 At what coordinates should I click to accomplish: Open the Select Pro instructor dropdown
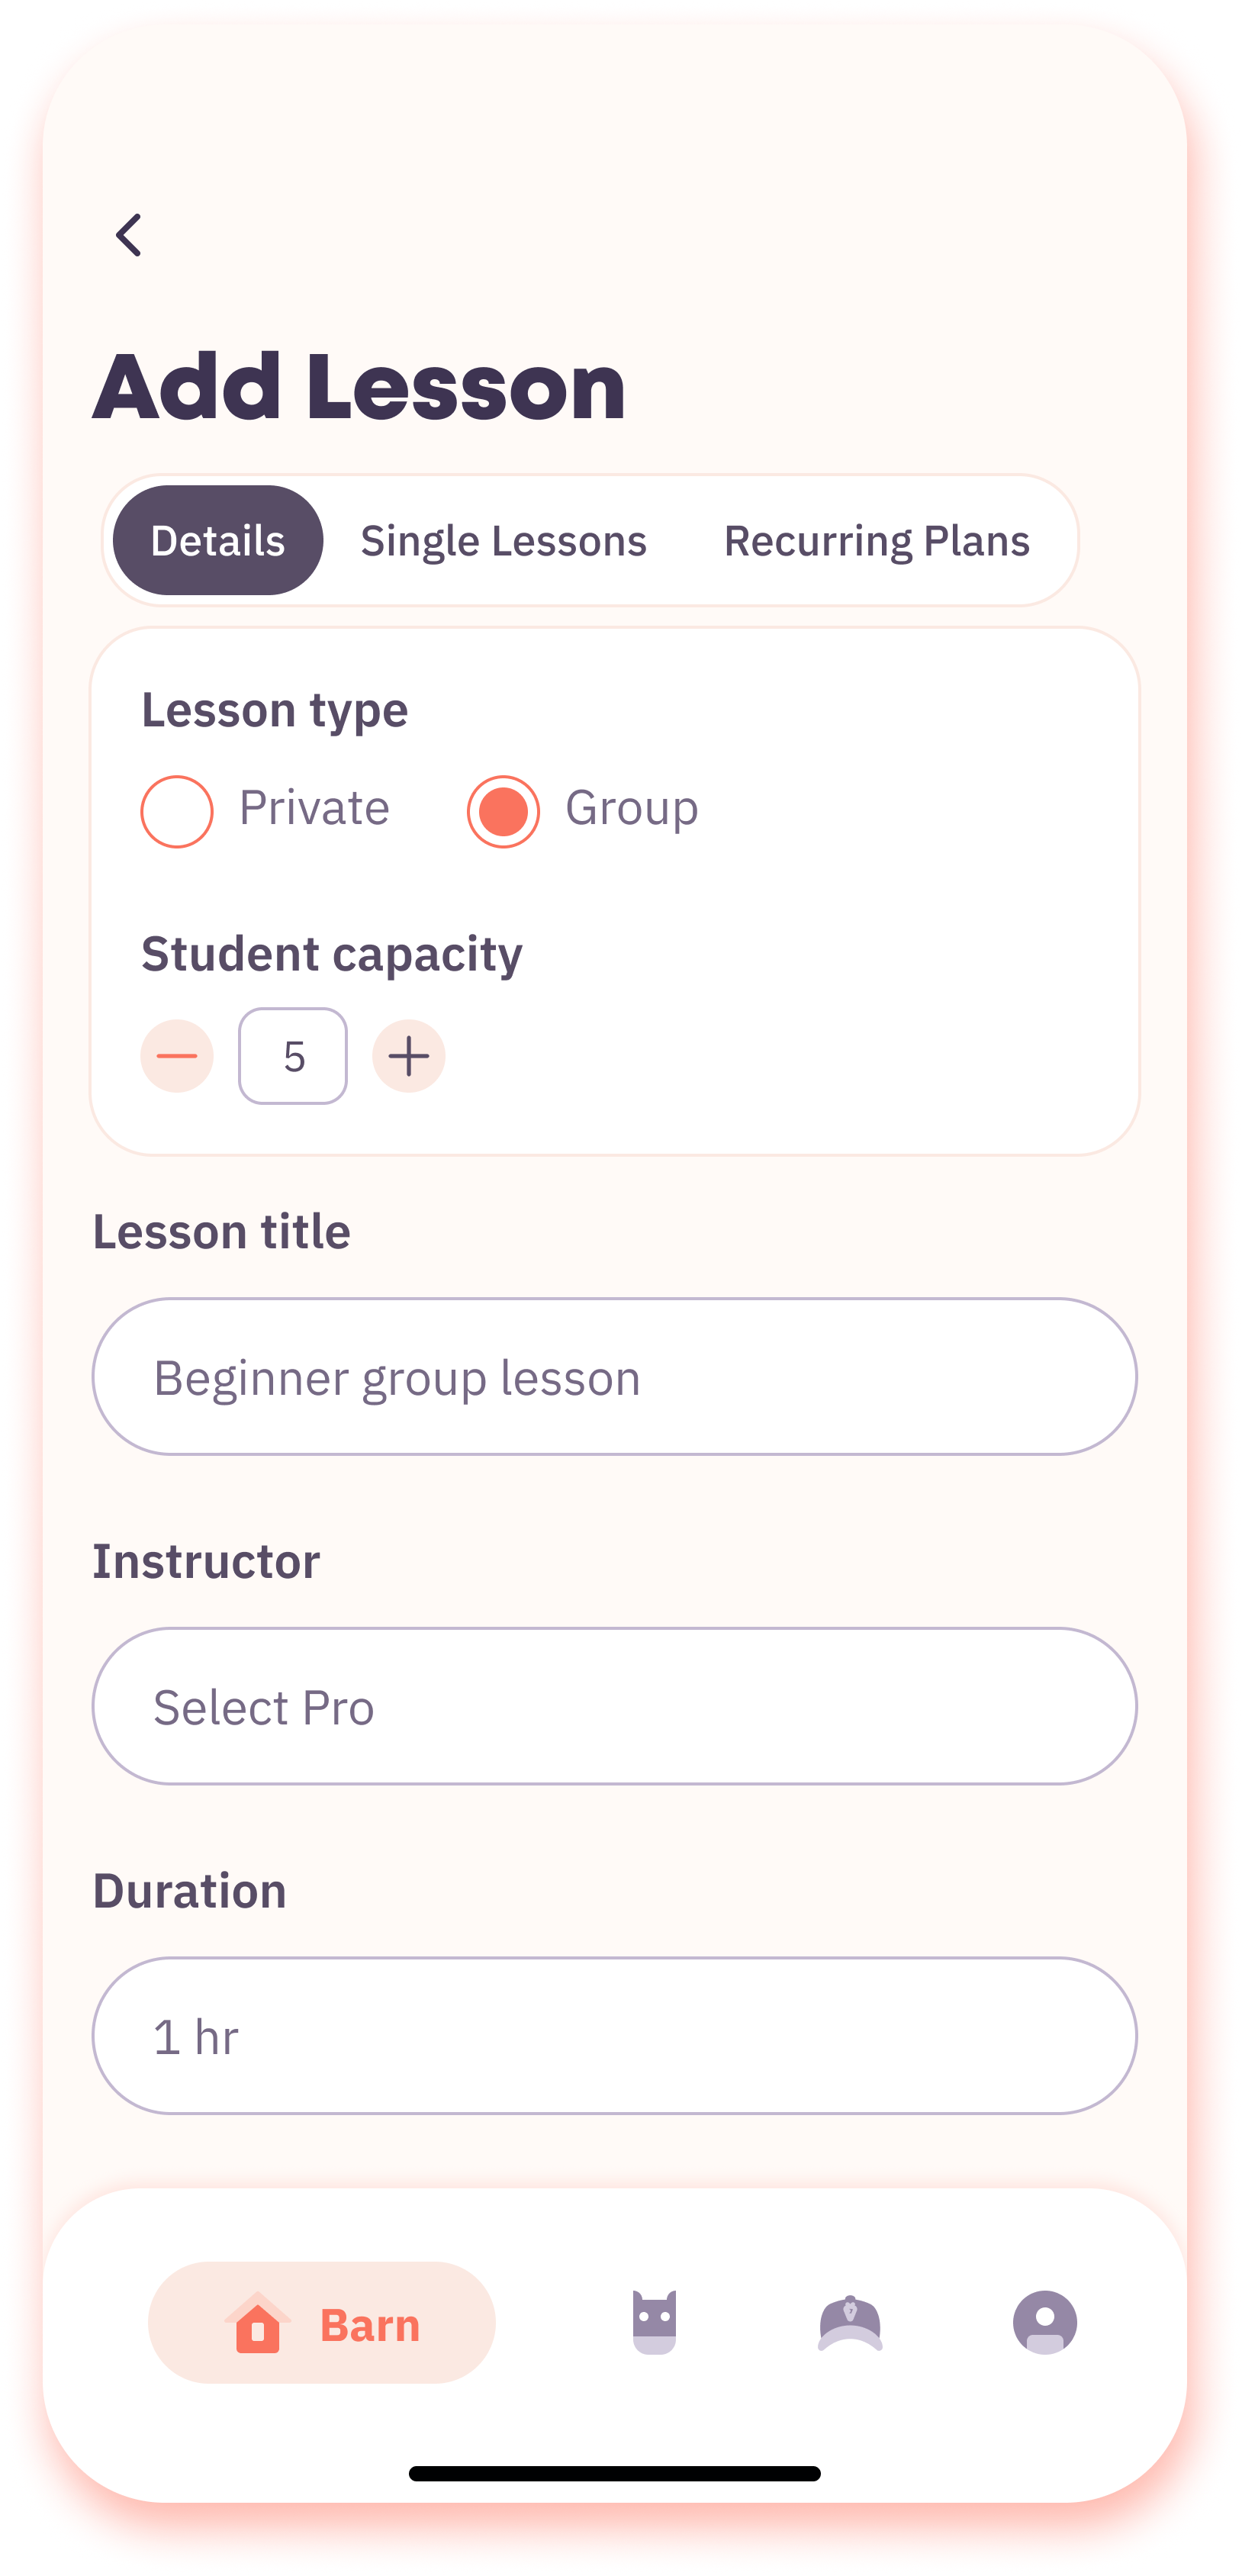pos(615,1706)
